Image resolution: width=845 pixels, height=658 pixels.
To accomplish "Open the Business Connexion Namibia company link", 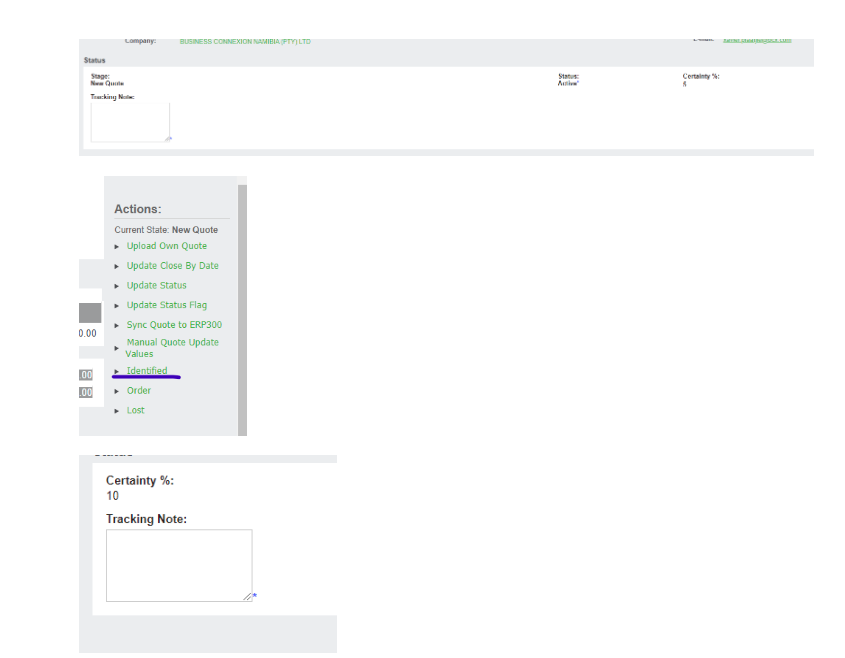I will click(245, 41).
